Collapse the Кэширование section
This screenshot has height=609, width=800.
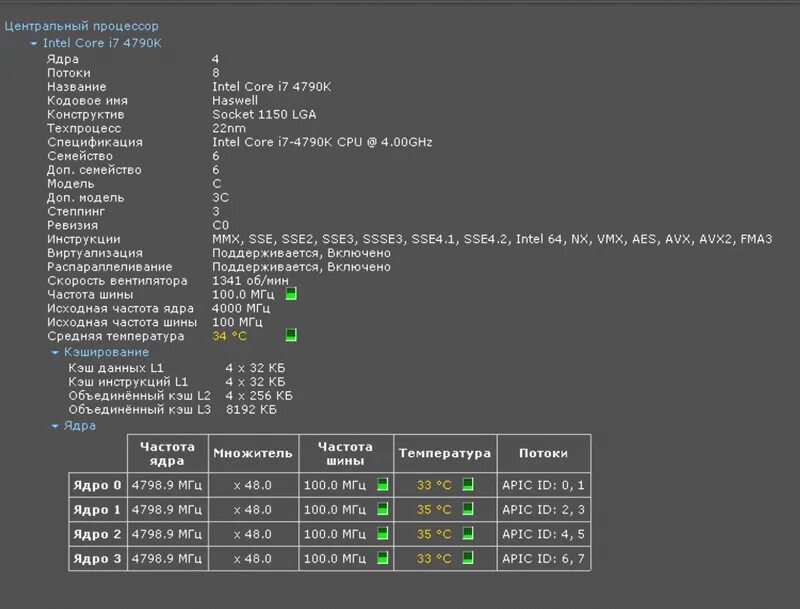[x=55, y=352]
